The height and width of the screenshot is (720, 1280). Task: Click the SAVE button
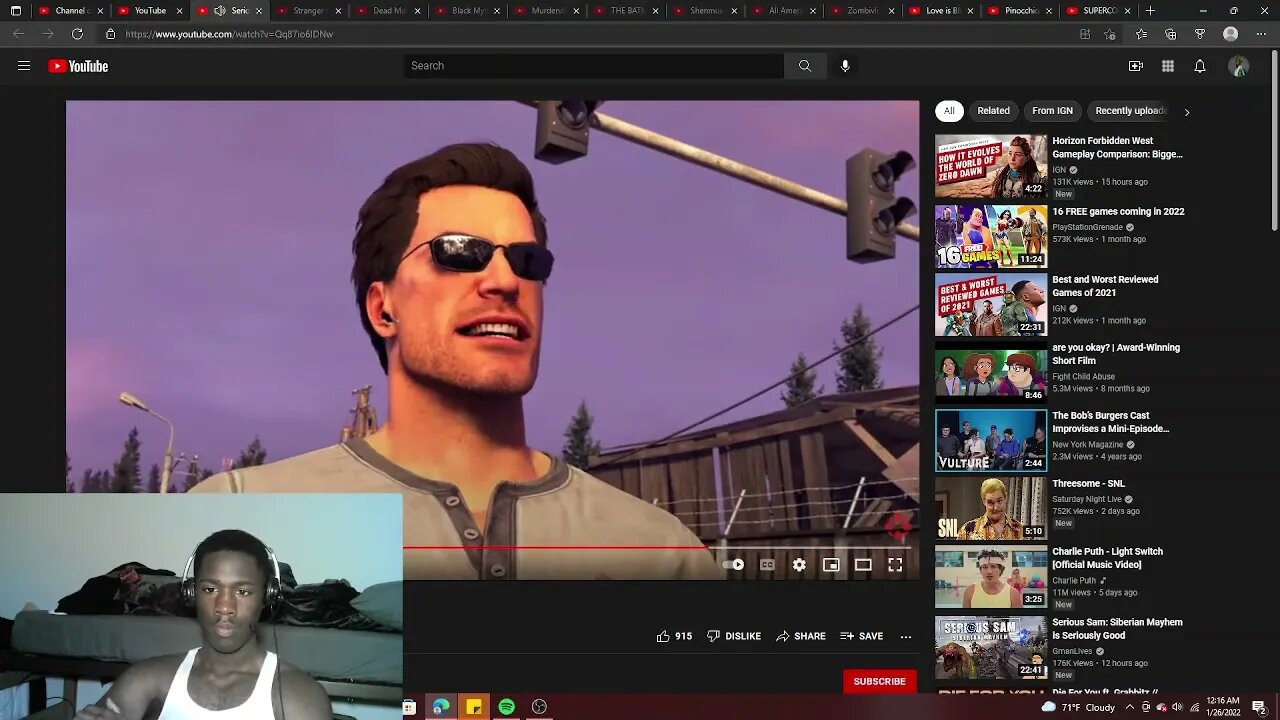pos(861,636)
